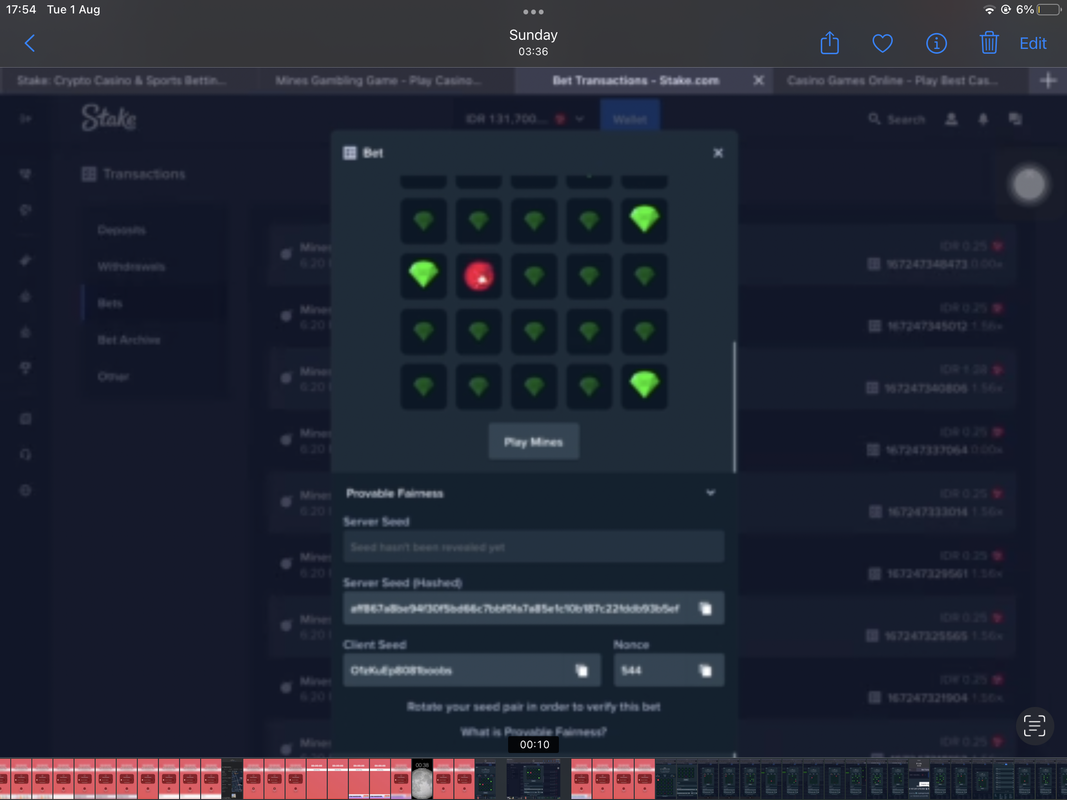Screen dimensions: 1067x800
Task: Select Bets in transactions menu
Action: 110,303
